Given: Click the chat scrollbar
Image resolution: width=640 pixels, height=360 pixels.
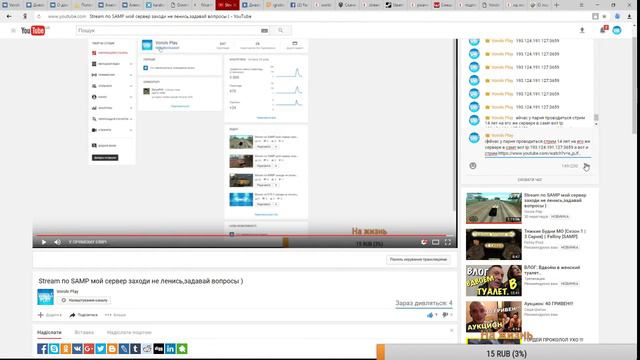Looking at the screenshot, I should point(596,118).
